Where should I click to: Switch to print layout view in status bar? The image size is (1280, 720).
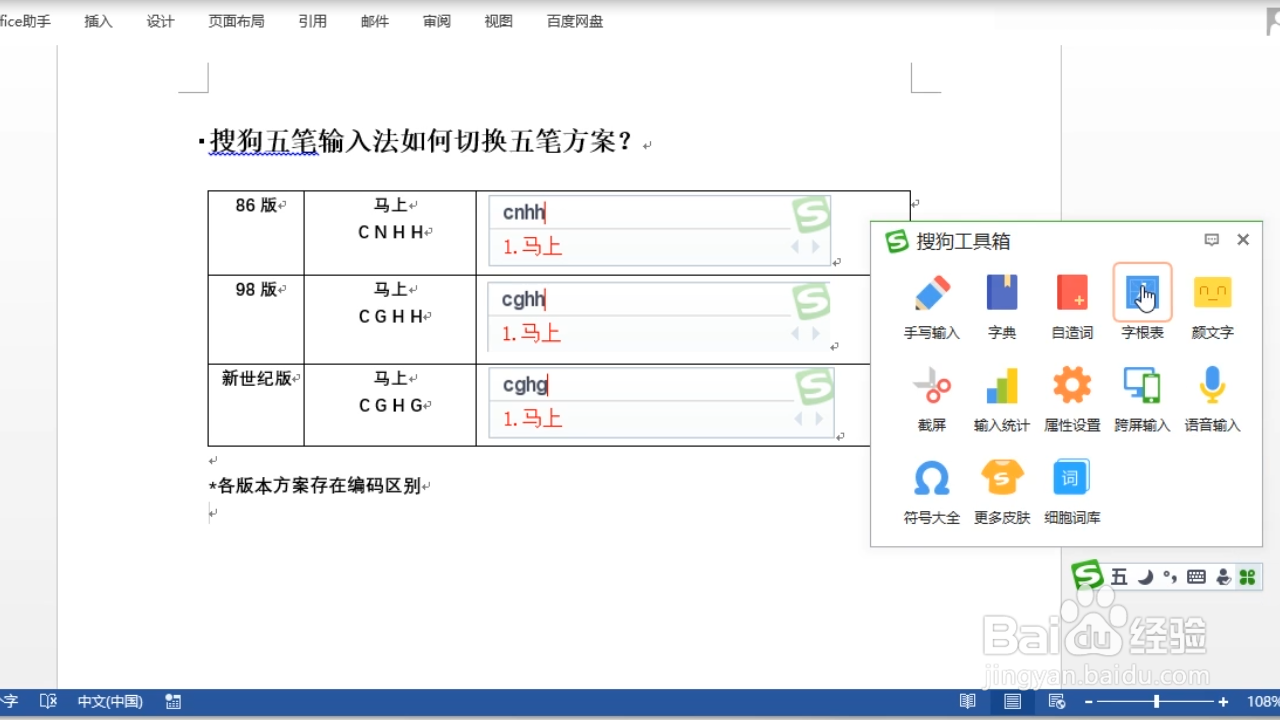point(1012,702)
